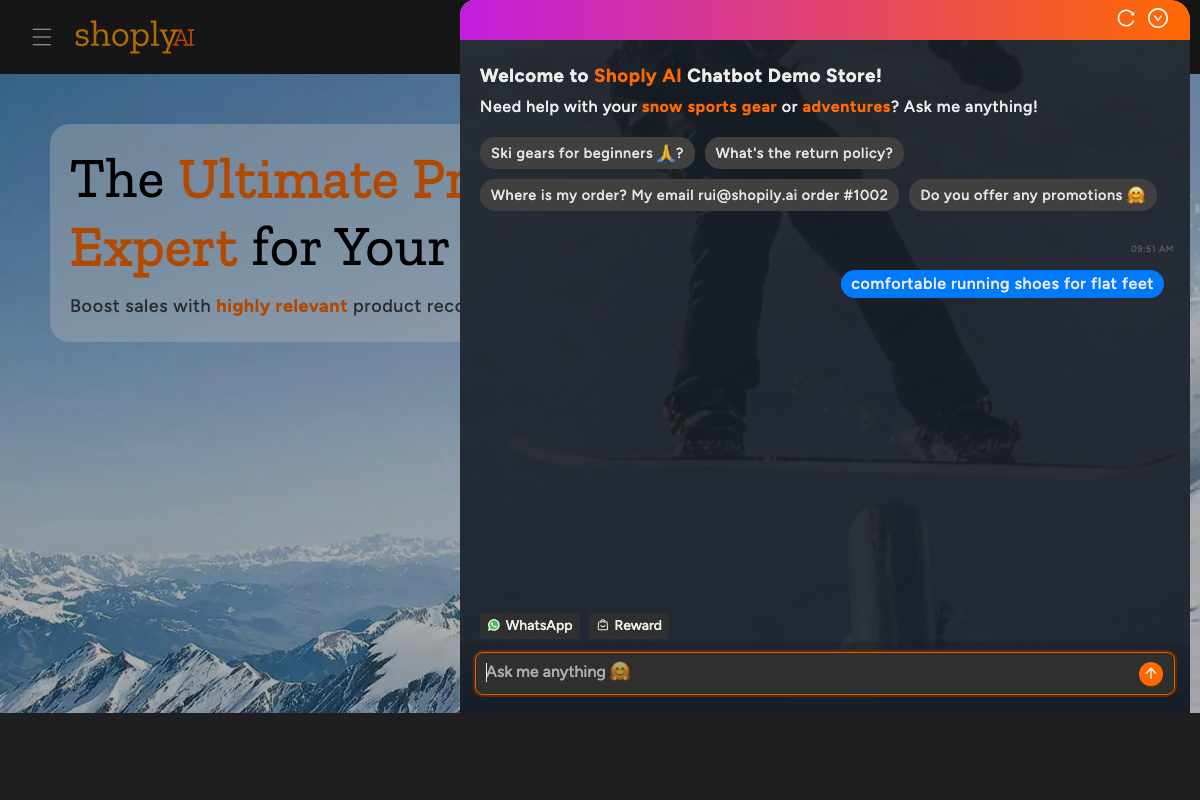Click "highly relevant" in the hero subtitle

[x=281, y=306]
